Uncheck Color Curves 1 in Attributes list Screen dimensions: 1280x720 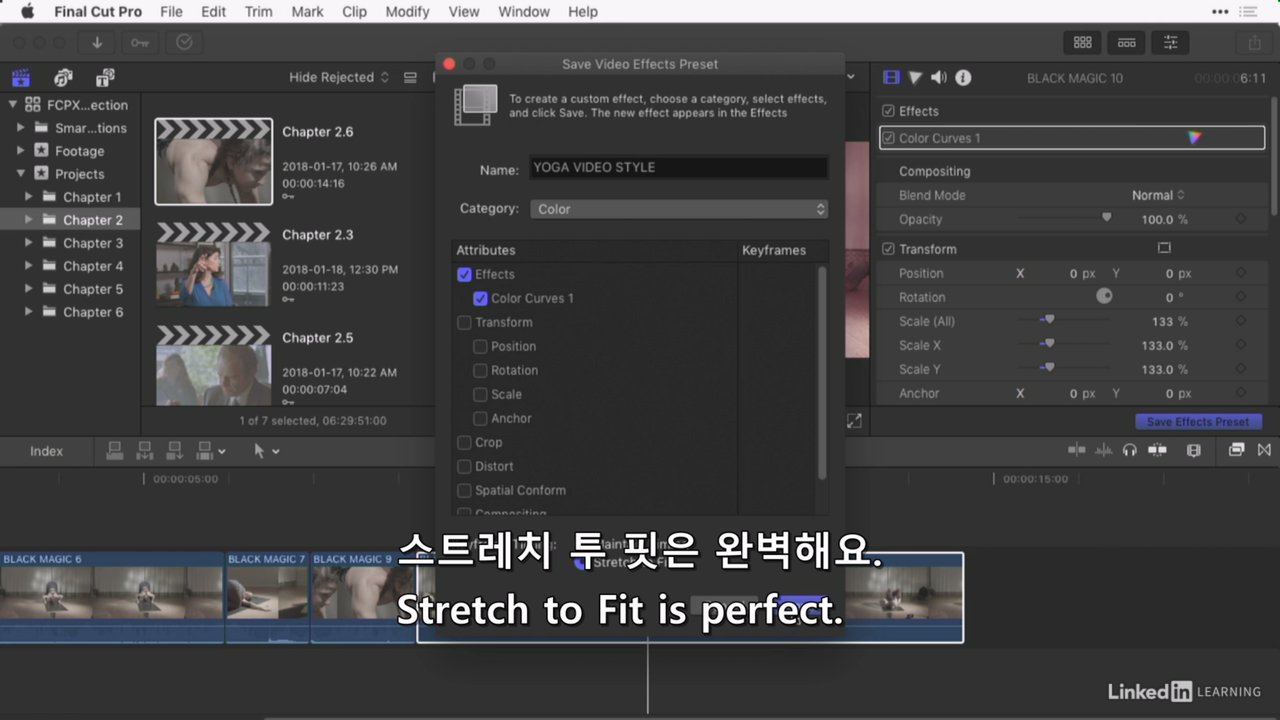(x=480, y=298)
